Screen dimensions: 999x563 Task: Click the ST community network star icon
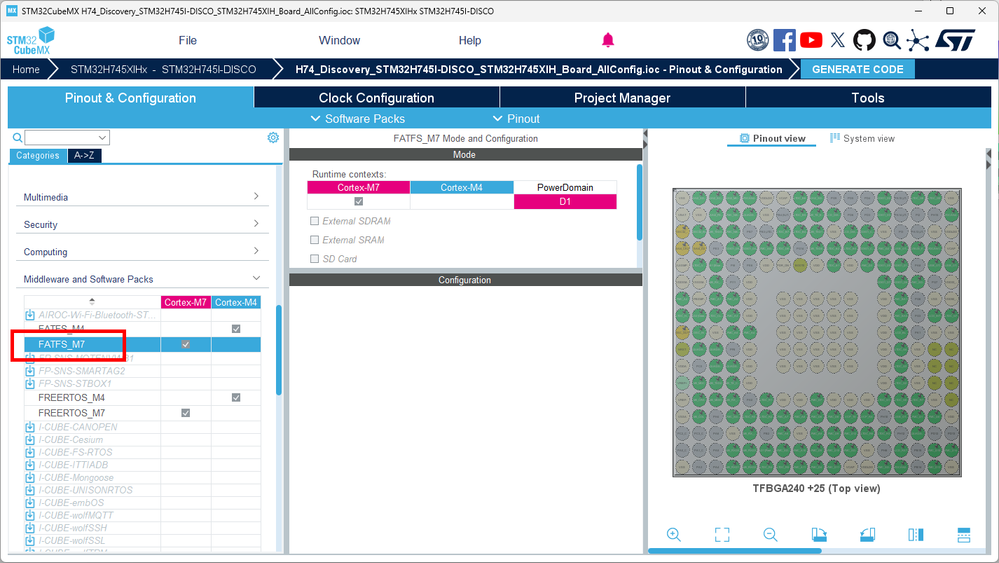917,40
